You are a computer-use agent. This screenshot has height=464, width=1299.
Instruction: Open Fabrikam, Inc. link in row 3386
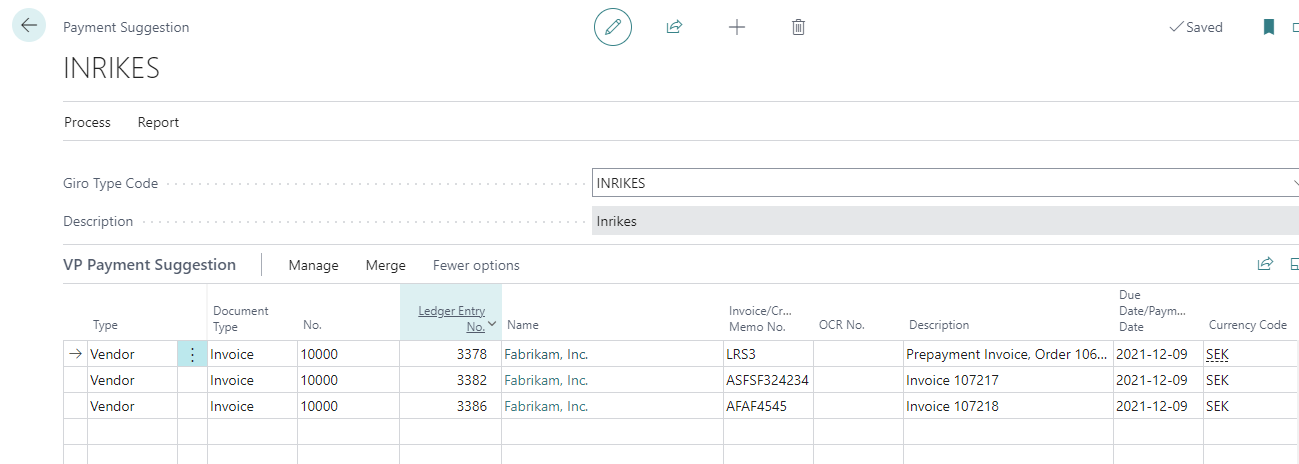coord(546,406)
